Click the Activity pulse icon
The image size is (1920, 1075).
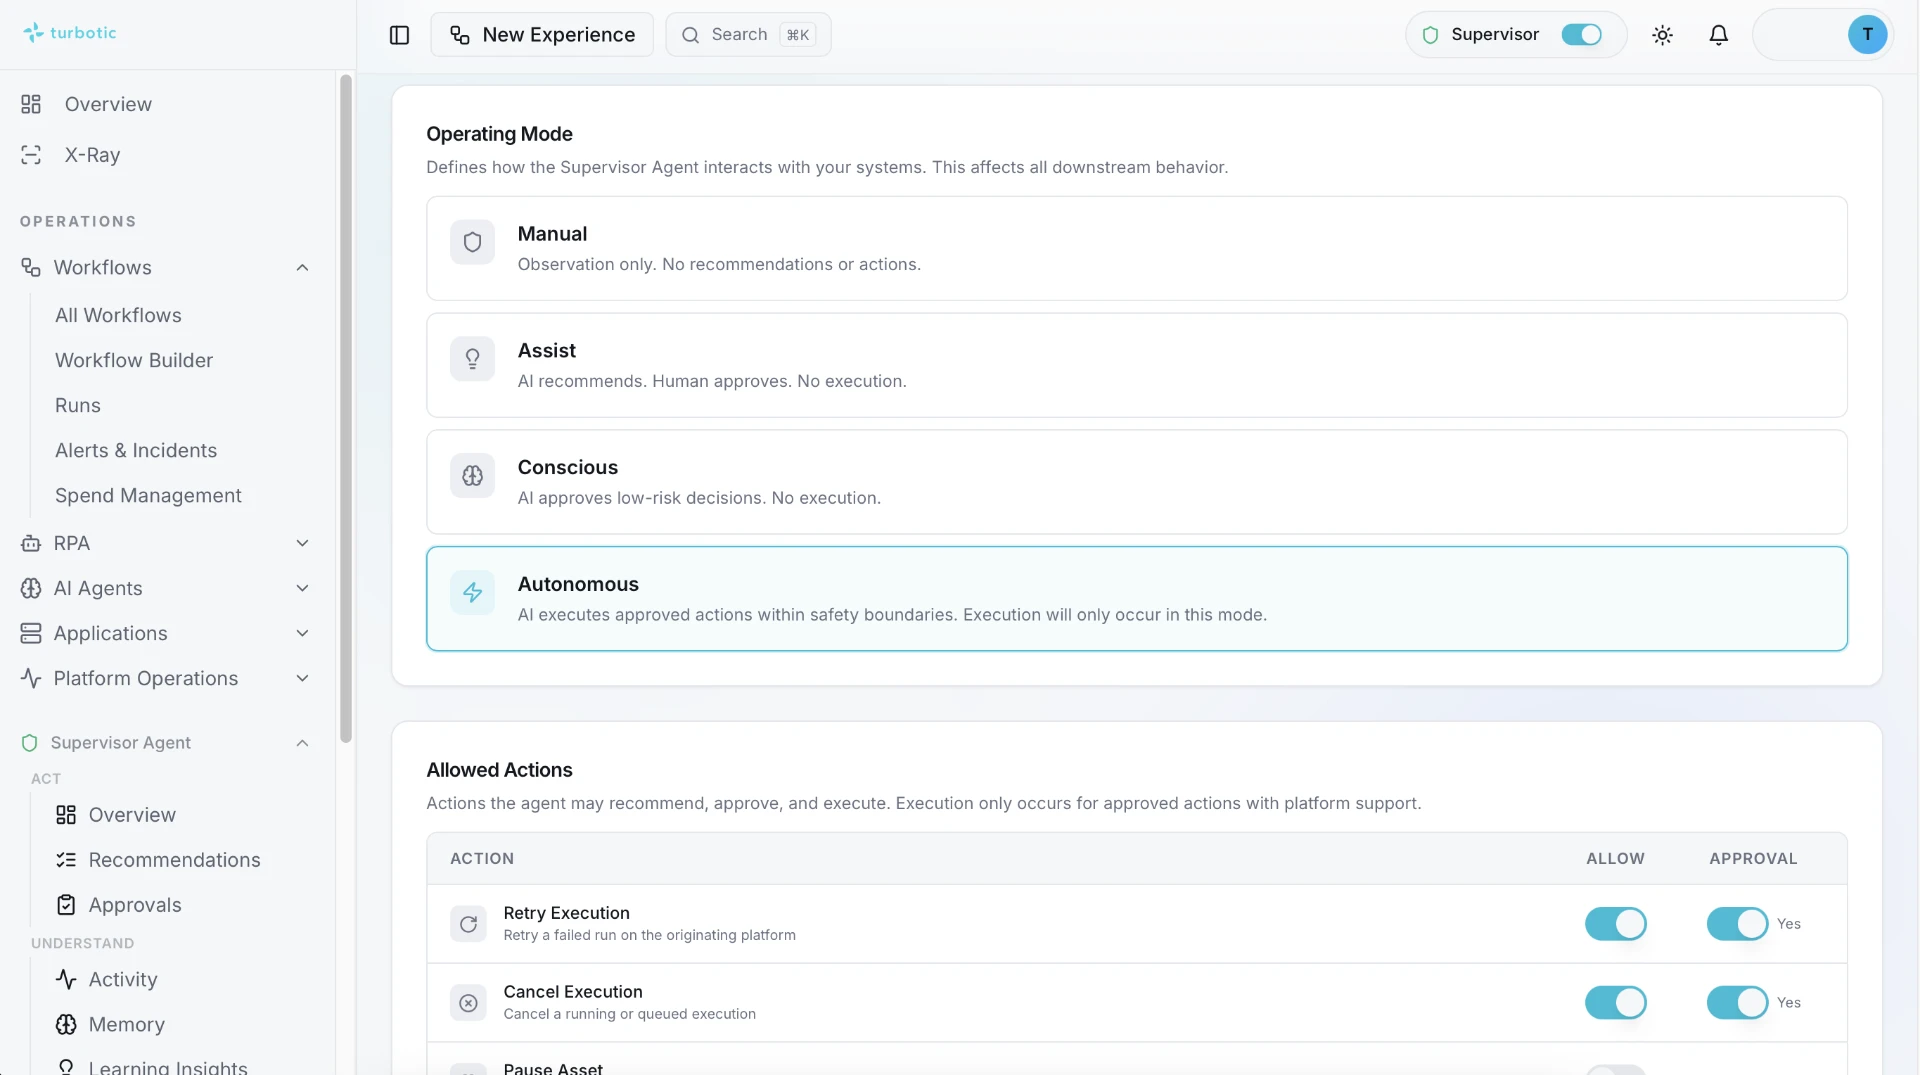(66, 979)
